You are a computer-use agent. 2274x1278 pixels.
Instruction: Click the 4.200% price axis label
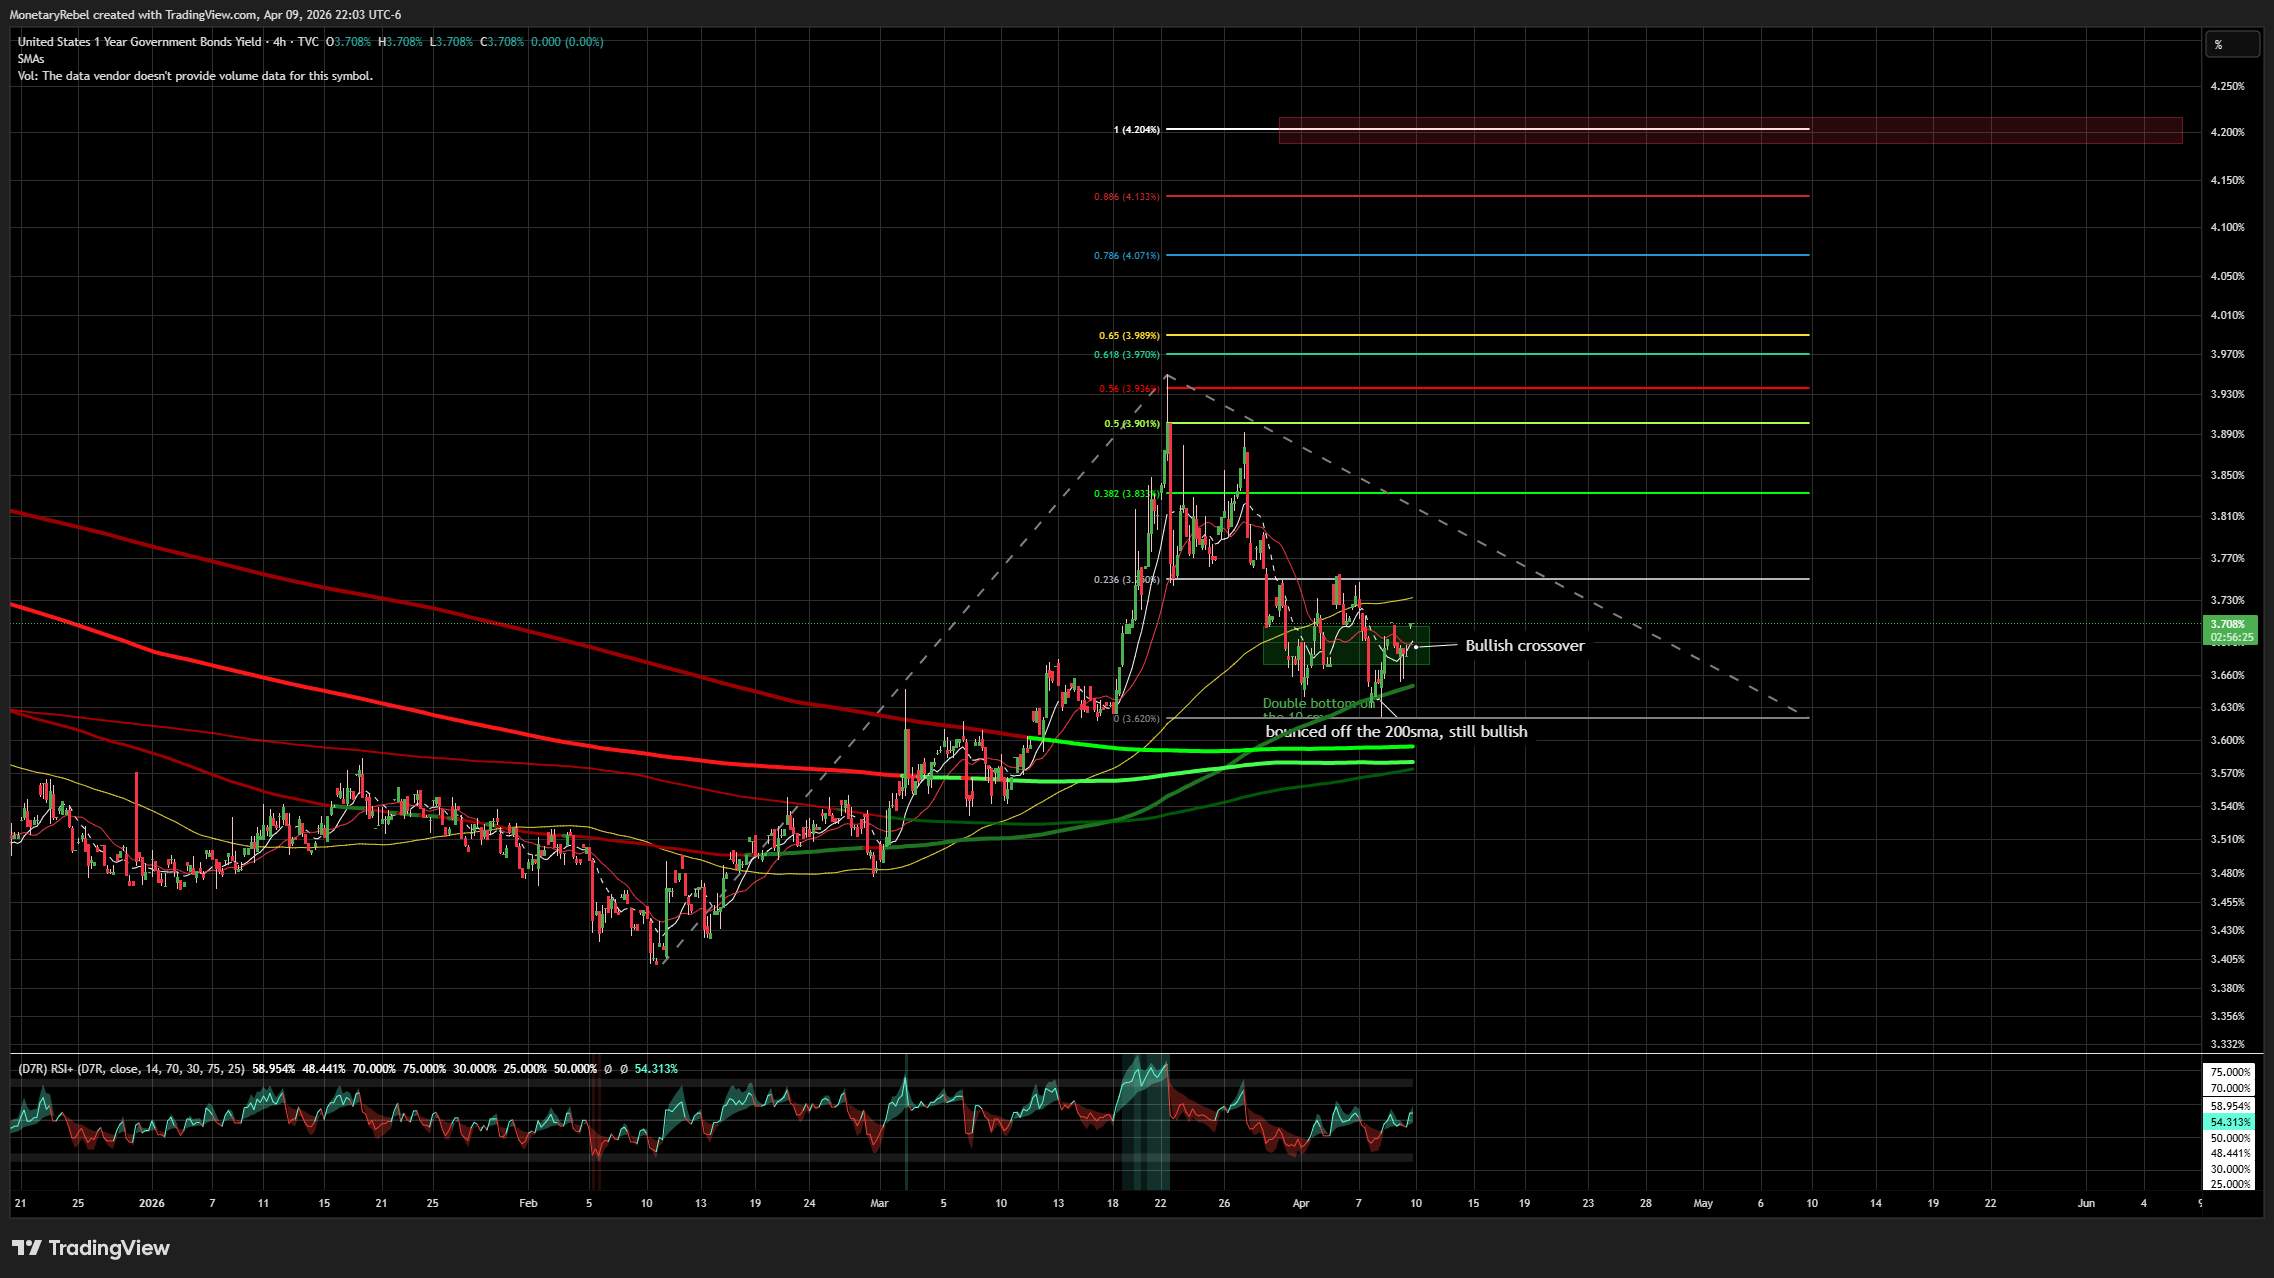point(2227,132)
